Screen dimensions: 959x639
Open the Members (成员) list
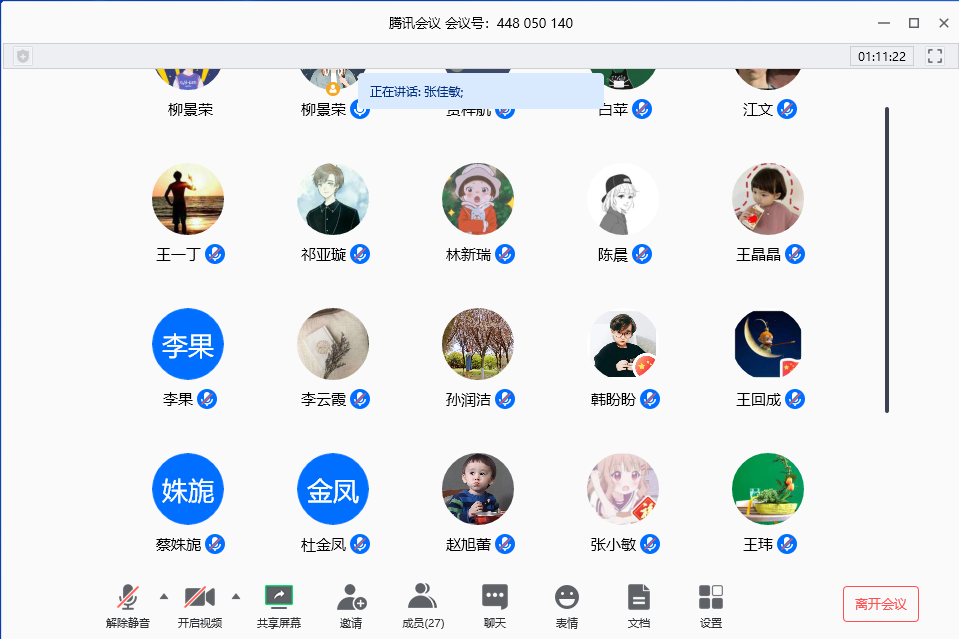422,597
